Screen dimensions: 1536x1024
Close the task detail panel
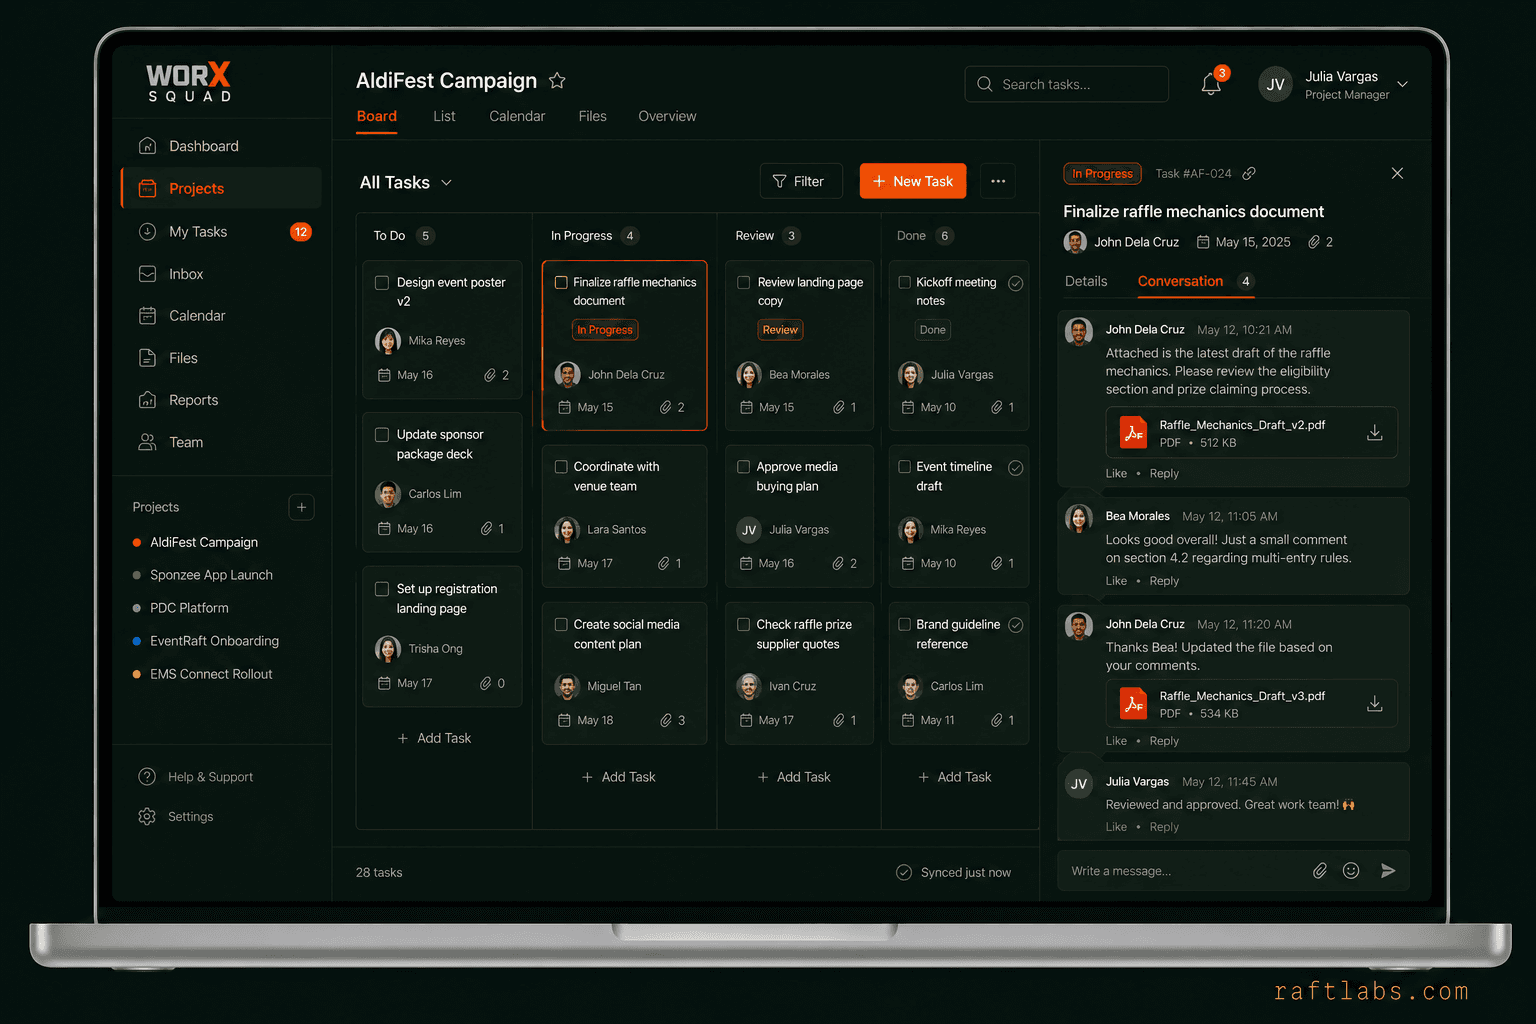(1397, 173)
